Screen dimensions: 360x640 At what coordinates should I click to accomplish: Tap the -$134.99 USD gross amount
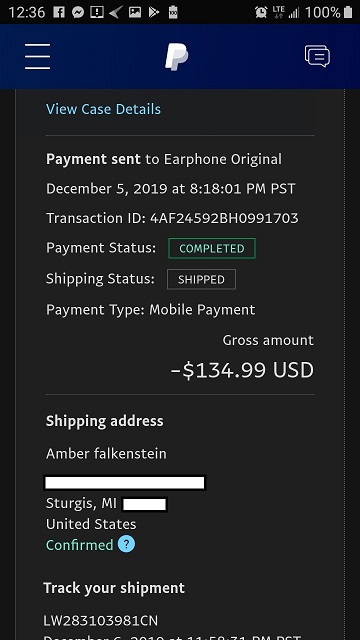tap(242, 370)
